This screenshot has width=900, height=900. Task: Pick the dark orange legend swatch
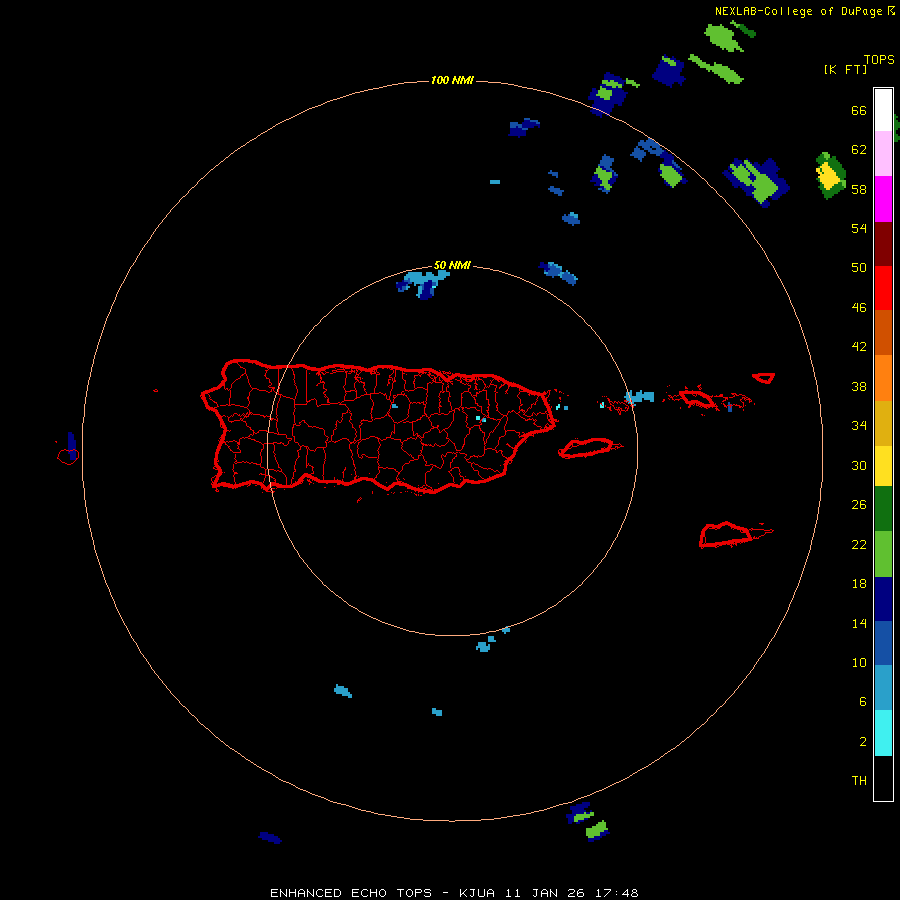point(883,333)
